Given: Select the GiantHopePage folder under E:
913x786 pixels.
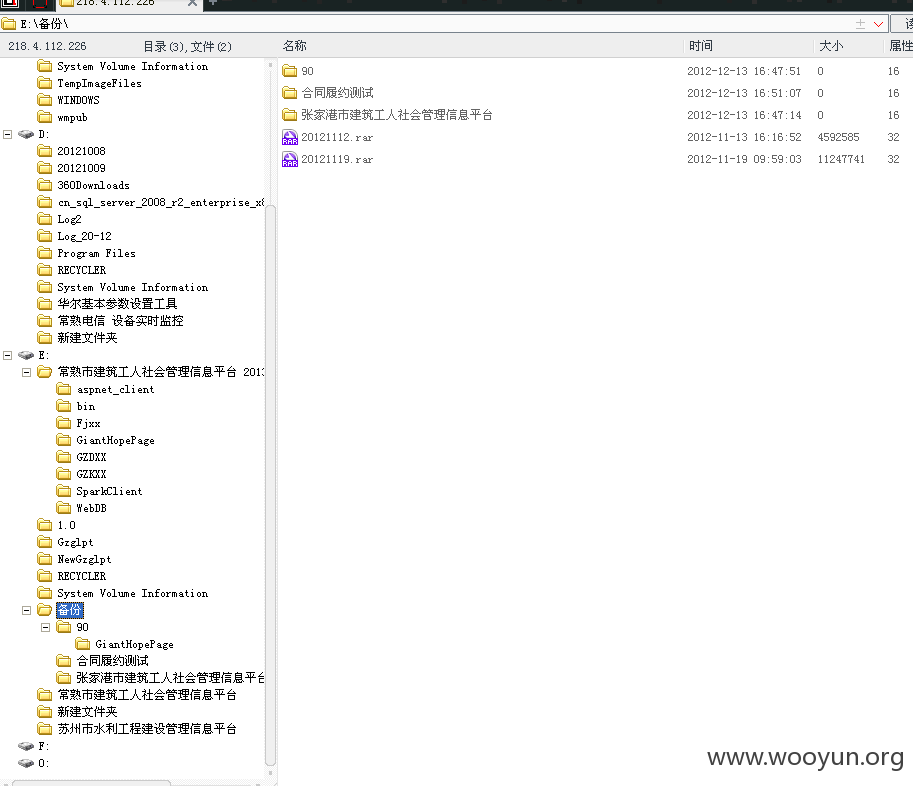Looking at the screenshot, I should click(x=115, y=440).
